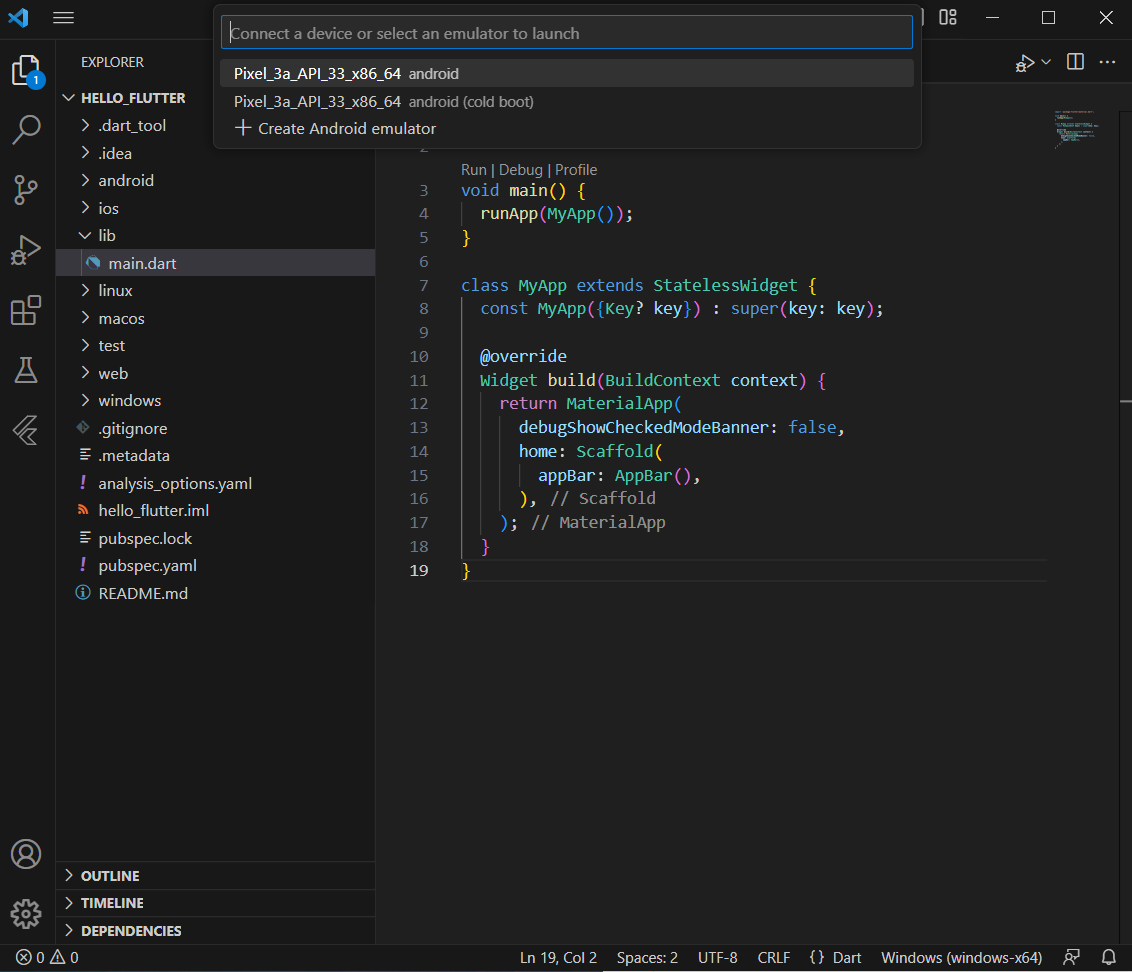Change indentation via Spaces: 2
The height and width of the screenshot is (972, 1132).
(x=647, y=958)
